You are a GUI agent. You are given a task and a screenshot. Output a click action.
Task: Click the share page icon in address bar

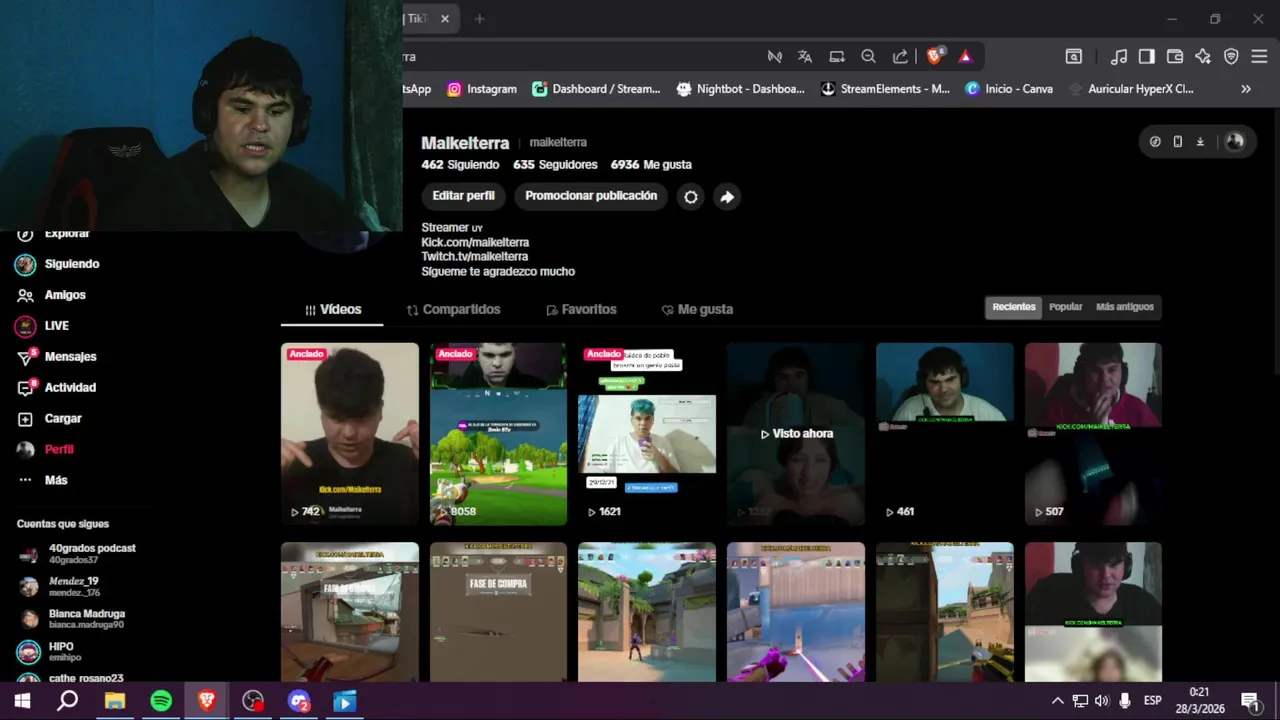[x=901, y=57]
